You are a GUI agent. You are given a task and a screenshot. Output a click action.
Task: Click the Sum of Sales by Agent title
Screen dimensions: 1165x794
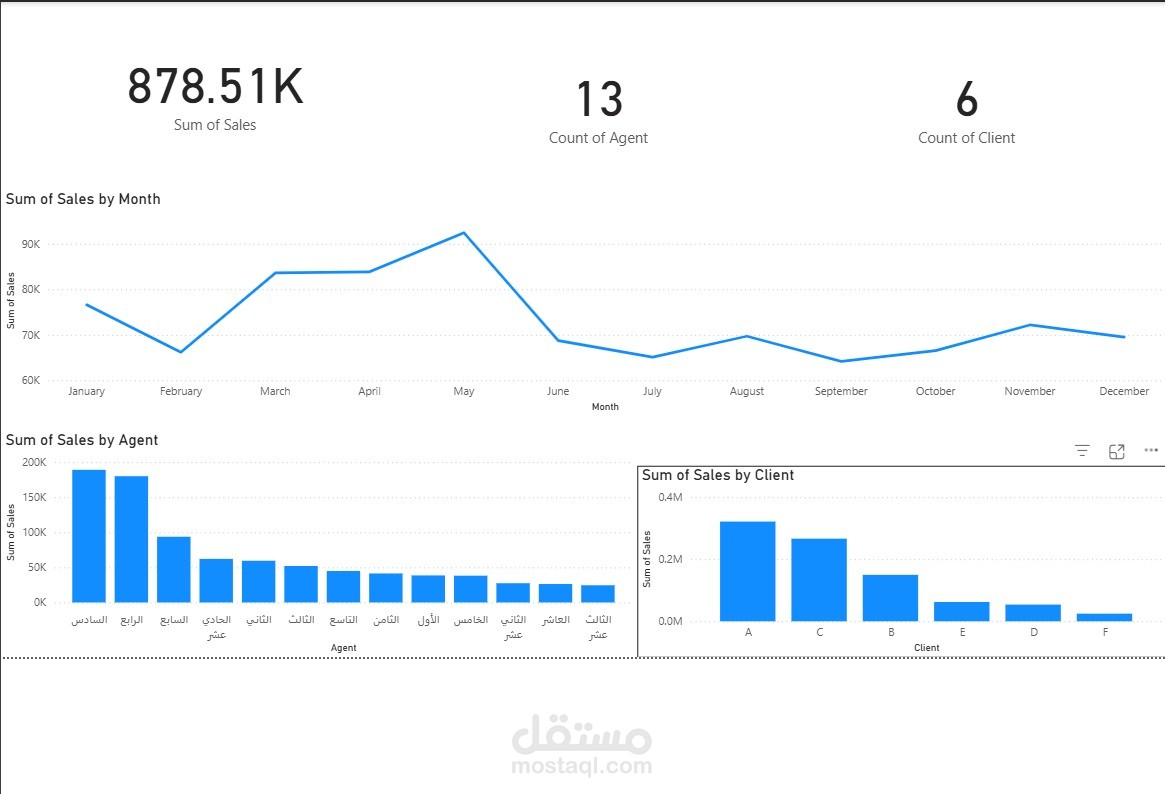tap(82, 440)
